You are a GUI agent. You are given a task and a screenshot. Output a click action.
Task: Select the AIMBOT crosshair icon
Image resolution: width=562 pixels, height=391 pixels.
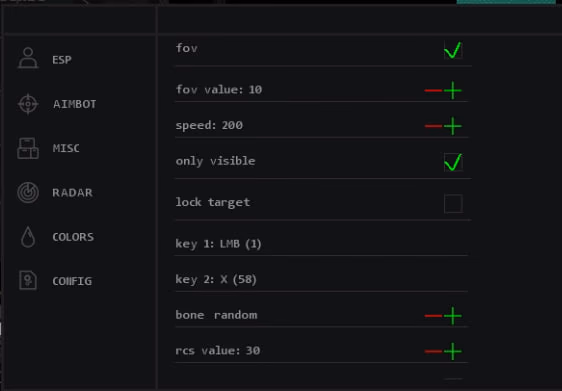[28, 104]
